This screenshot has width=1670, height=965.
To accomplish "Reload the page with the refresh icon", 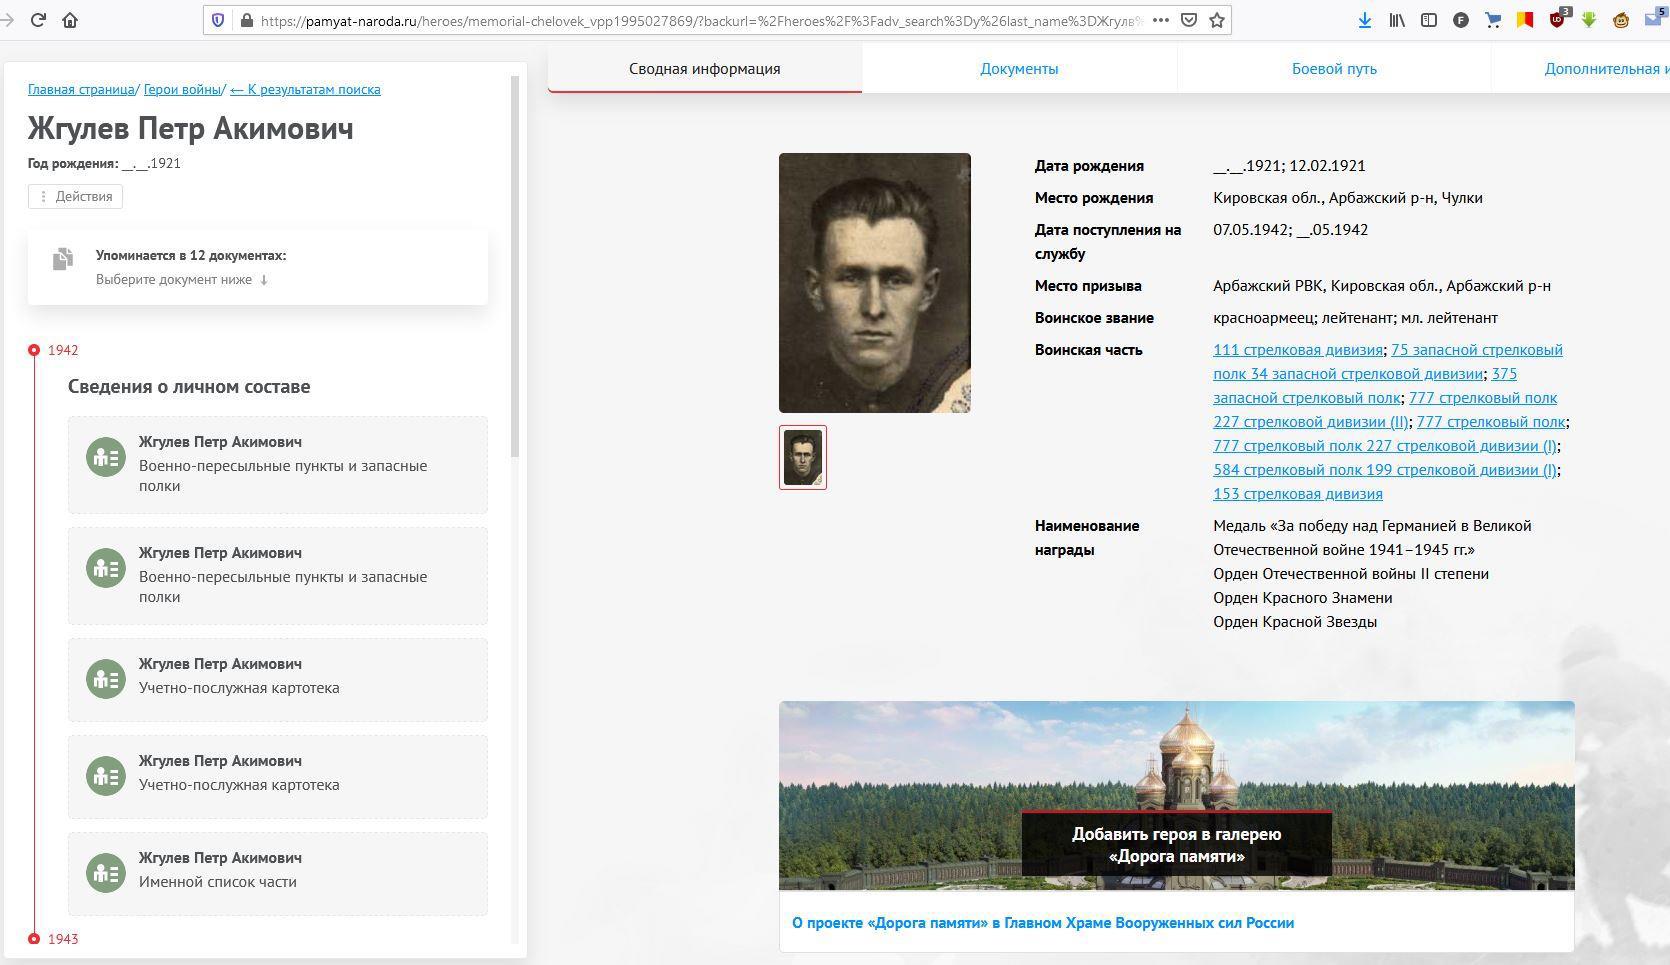I will (38, 20).
